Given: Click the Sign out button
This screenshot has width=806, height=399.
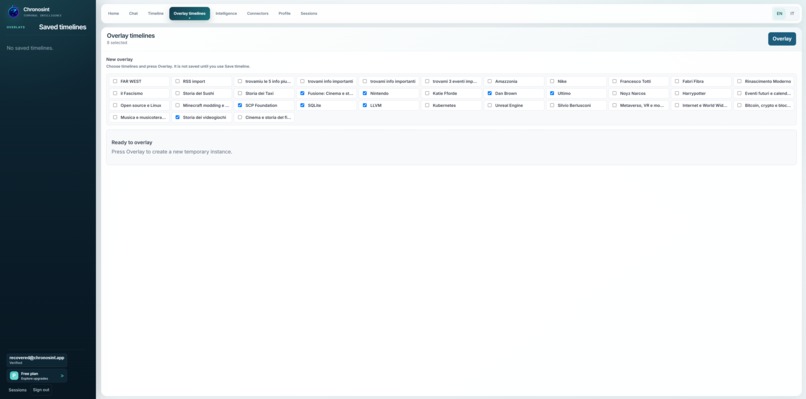Looking at the screenshot, I should tap(41, 390).
